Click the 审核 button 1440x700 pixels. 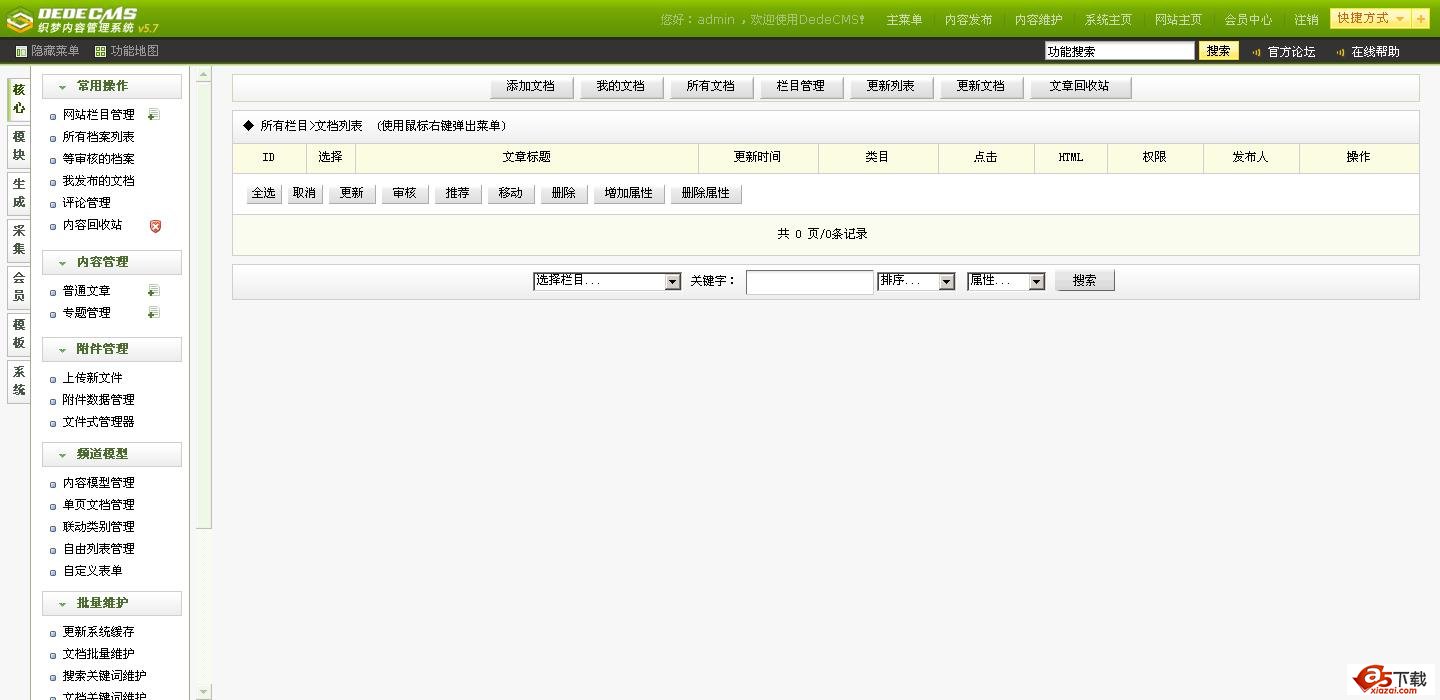[x=405, y=194]
